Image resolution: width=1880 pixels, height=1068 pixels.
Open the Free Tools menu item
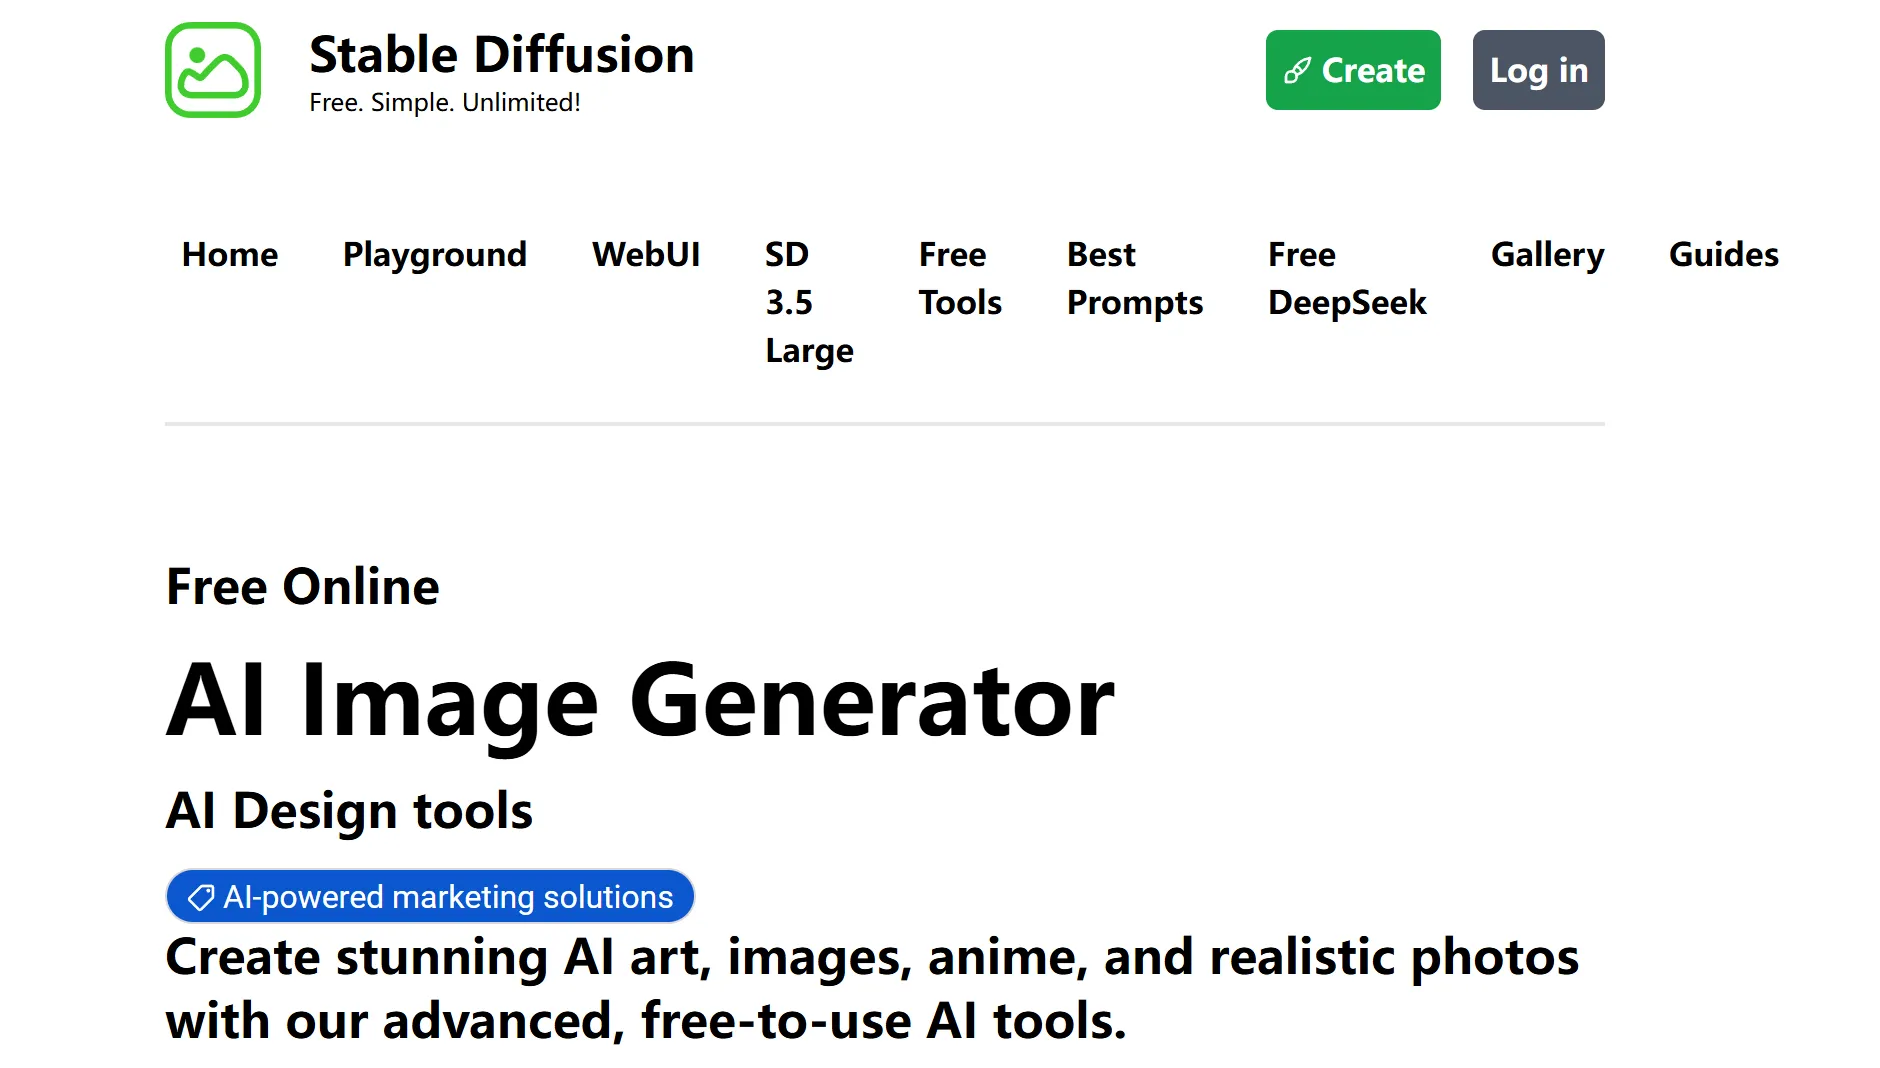coord(960,278)
